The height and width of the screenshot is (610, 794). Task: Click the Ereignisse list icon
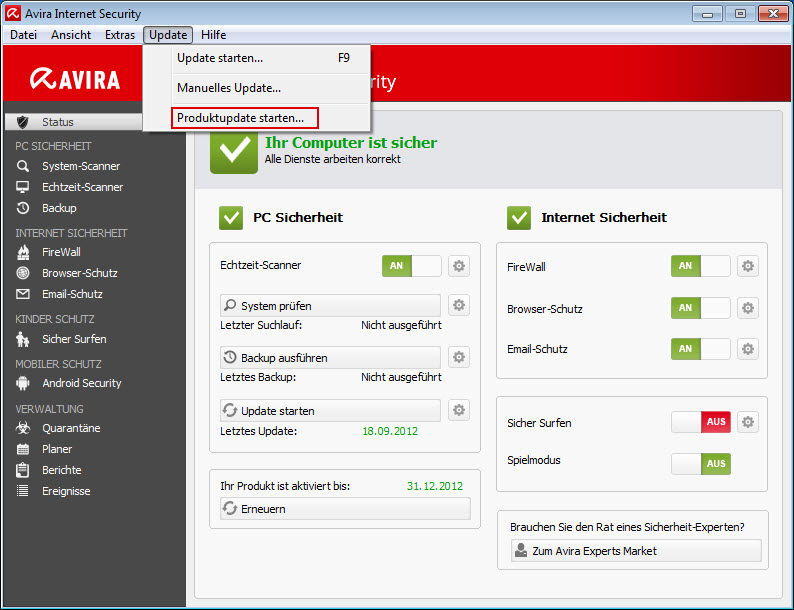click(23, 491)
